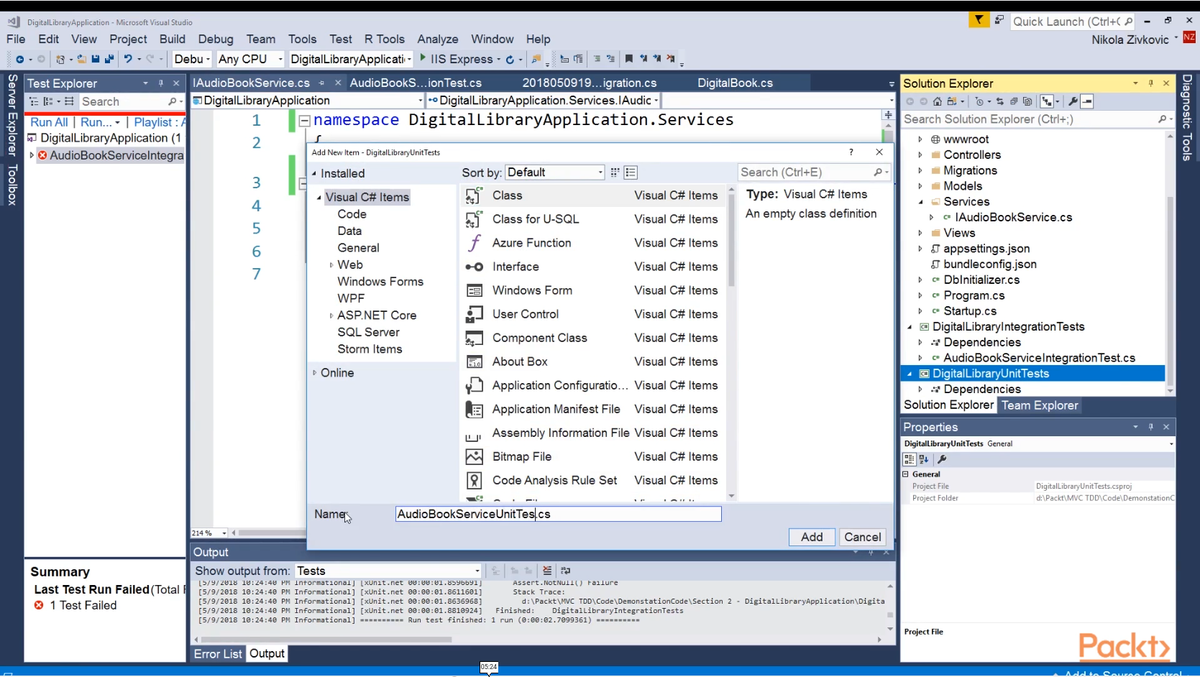Image resolution: width=1200 pixels, height=677 pixels.
Task: Click the green Start IIS Express play icon
Action: click(423, 59)
